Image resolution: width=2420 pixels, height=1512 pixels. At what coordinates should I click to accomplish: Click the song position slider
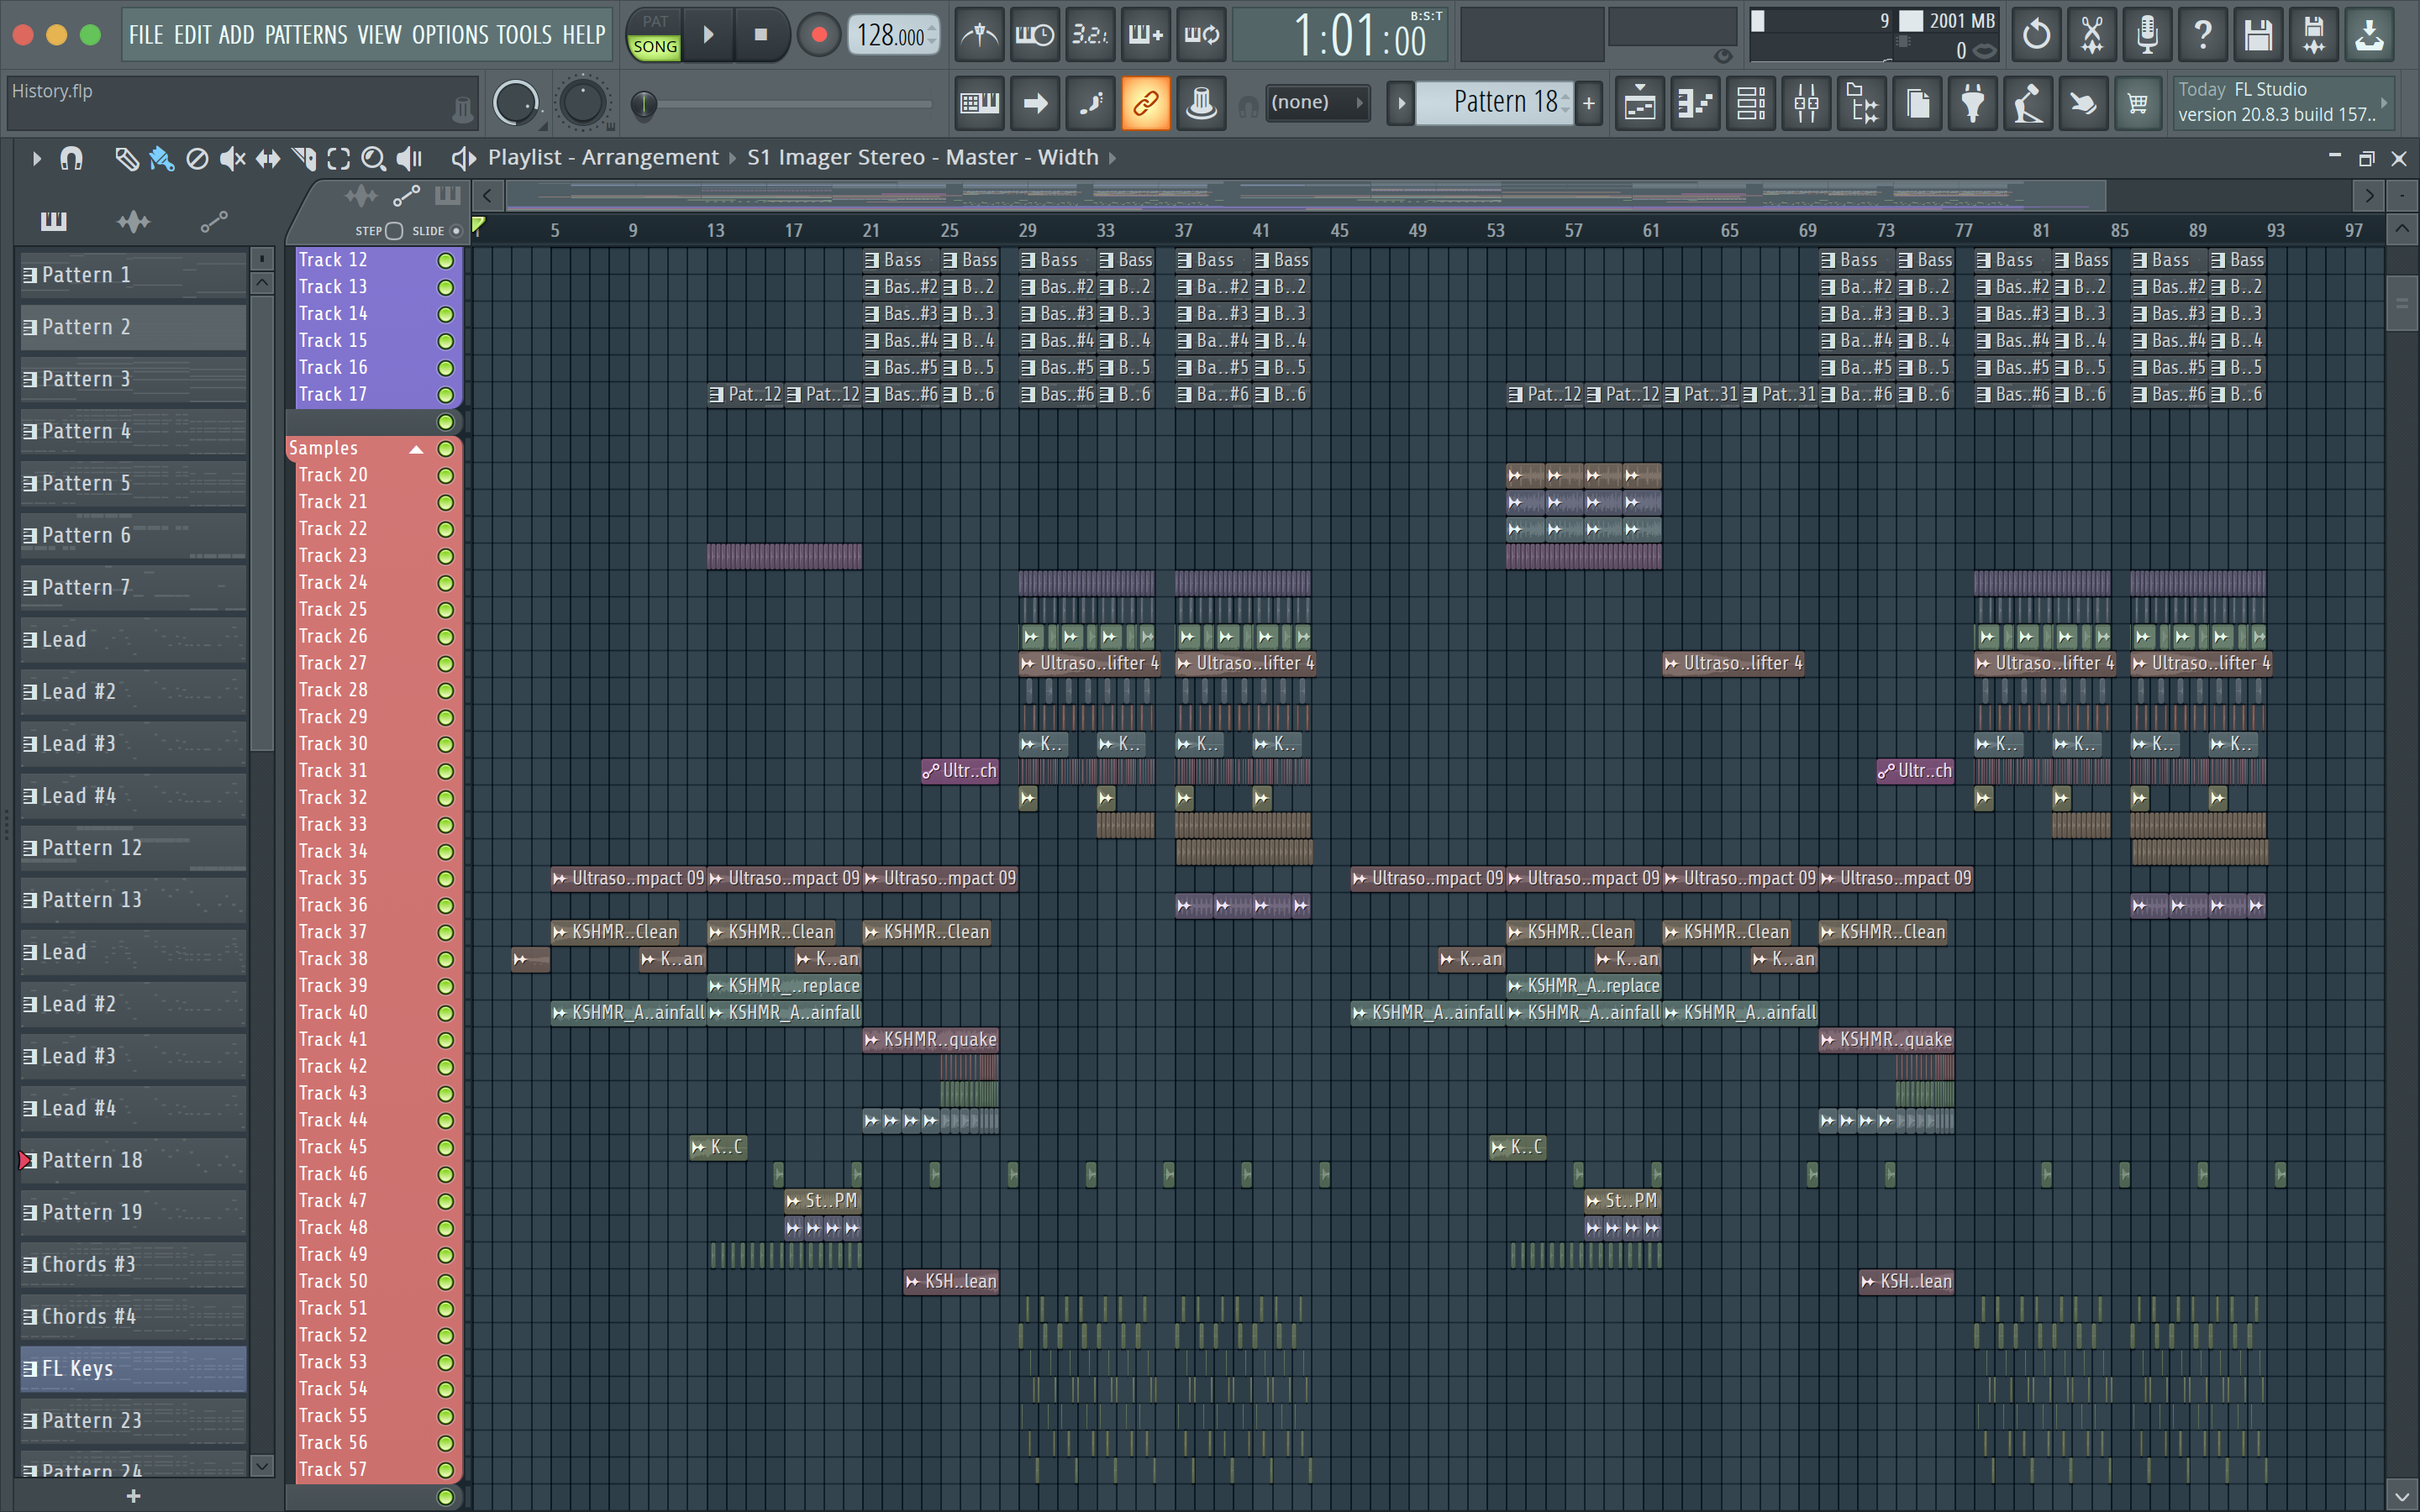787,103
